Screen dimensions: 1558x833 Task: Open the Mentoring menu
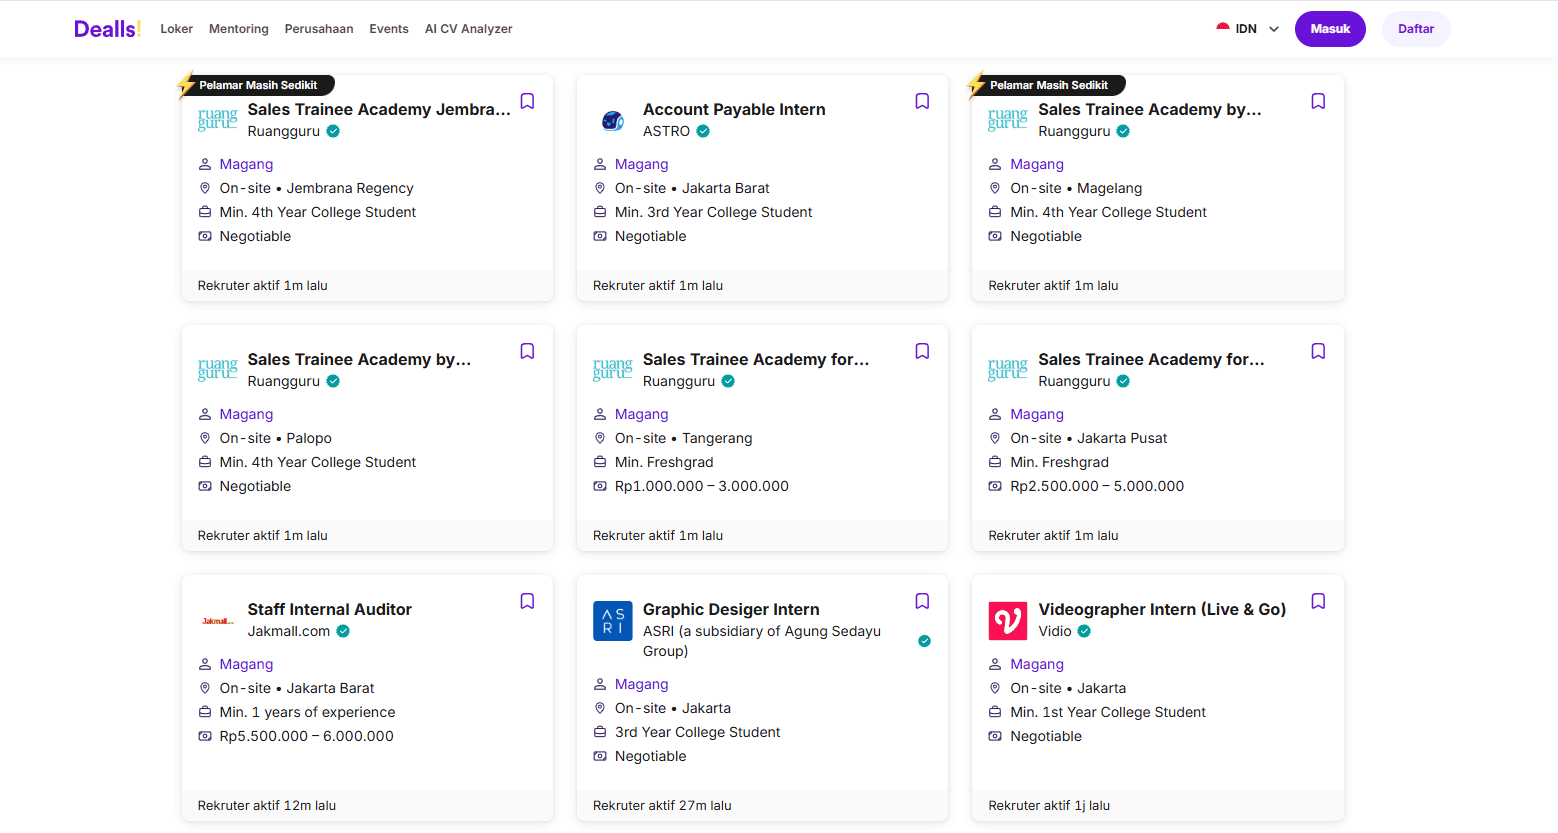coord(239,29)
